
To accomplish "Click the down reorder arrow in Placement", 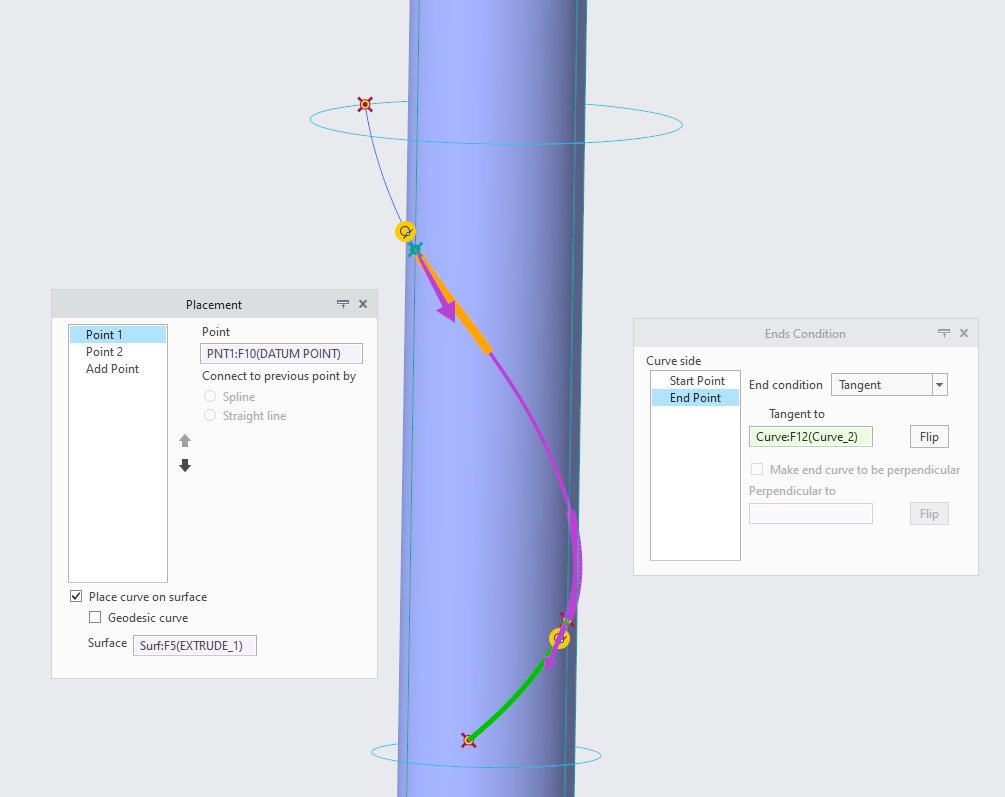I will (x=185, y=465).
